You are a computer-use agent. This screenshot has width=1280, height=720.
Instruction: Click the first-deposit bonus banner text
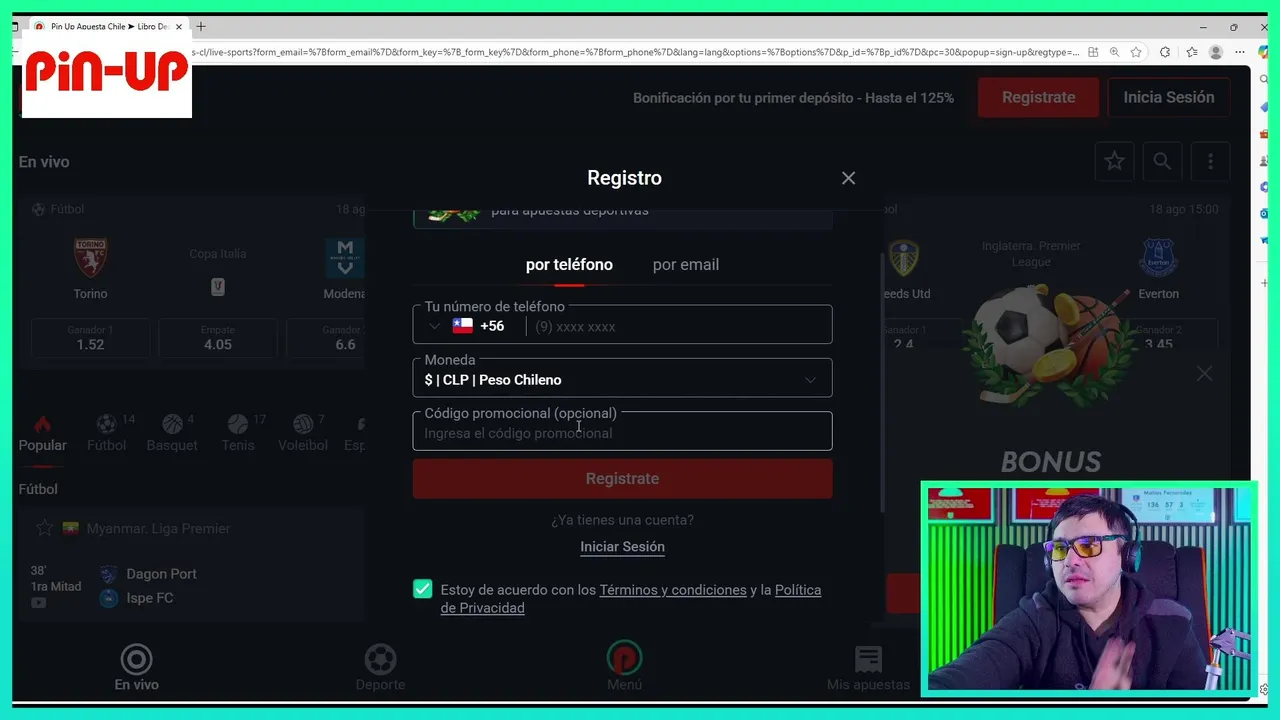[x=793, y=98]
